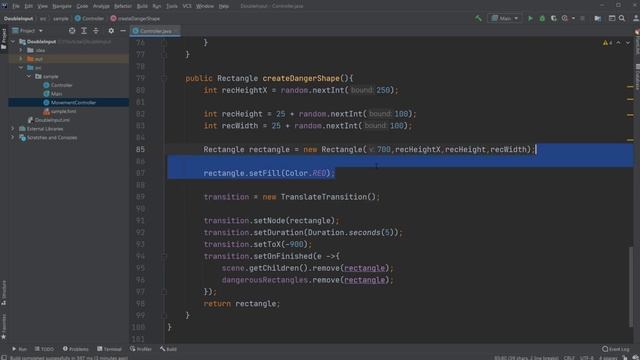The height and width of the screenshot is (360, 640).
Task: Run with Coverage using the shield icon
Action: point(553,18)
